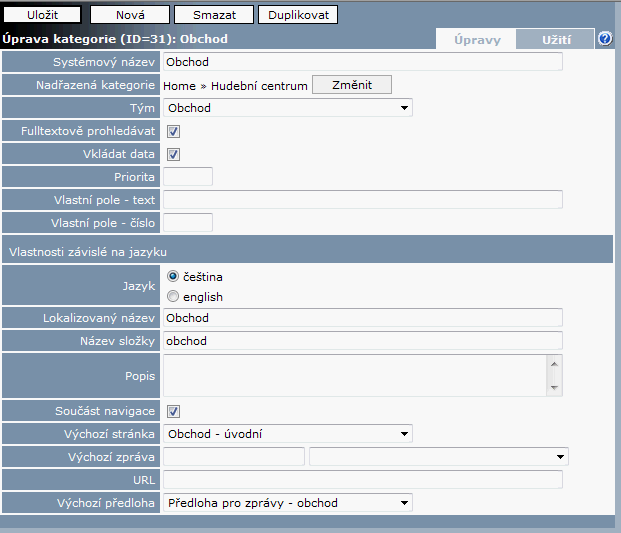The image size is (621, 533).
Task: Open the Výchozí předloha dropdown
Action: (x=288, y=503)
